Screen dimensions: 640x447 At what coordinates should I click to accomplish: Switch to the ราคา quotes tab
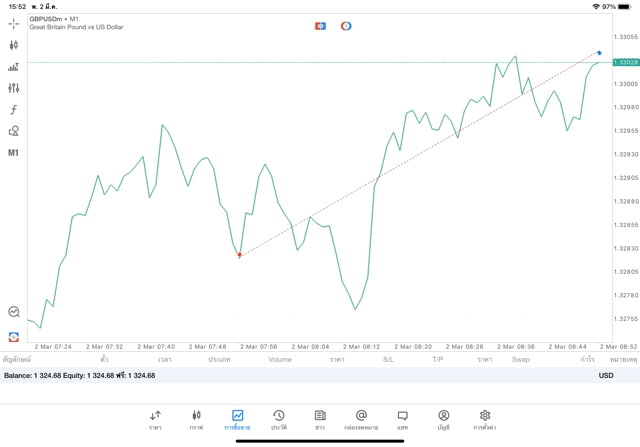(x=155, y=419)
